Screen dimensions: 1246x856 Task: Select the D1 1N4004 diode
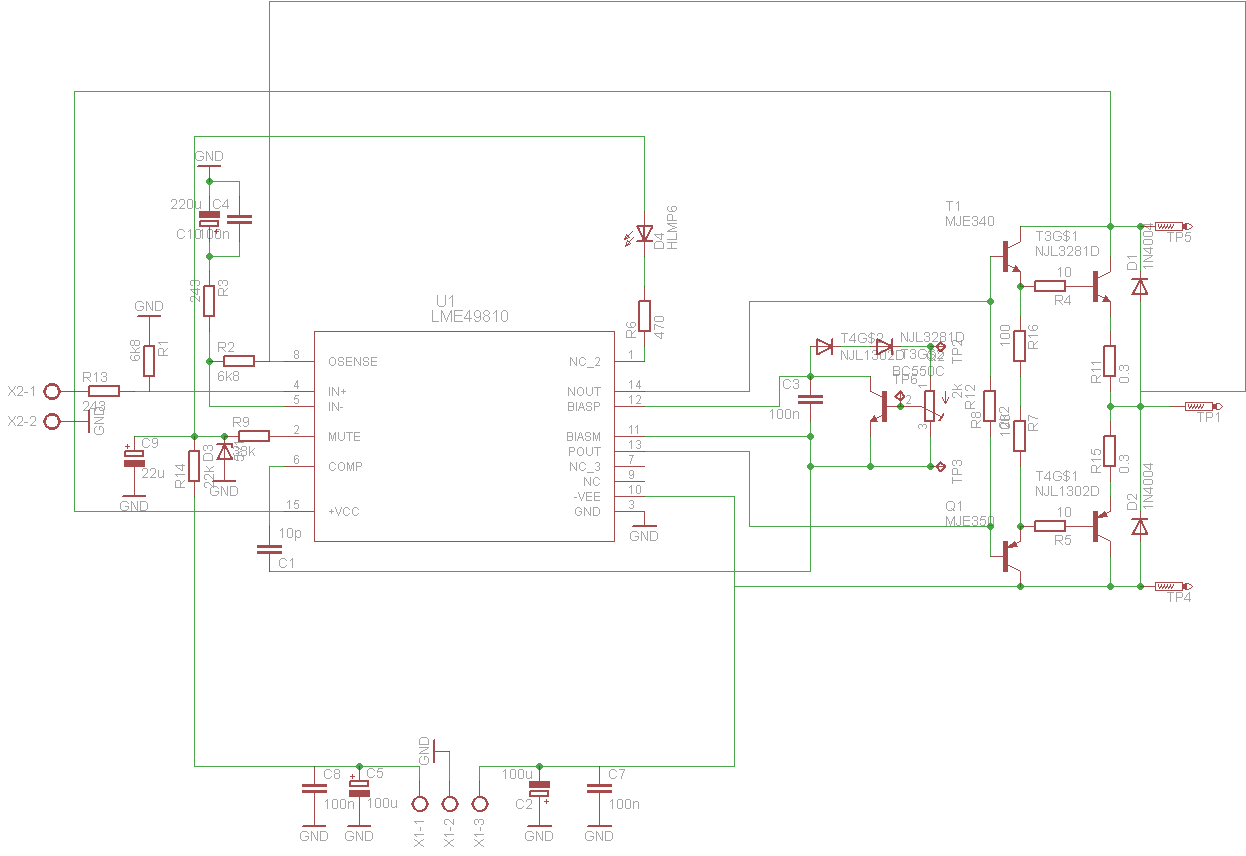point(1139,286)
